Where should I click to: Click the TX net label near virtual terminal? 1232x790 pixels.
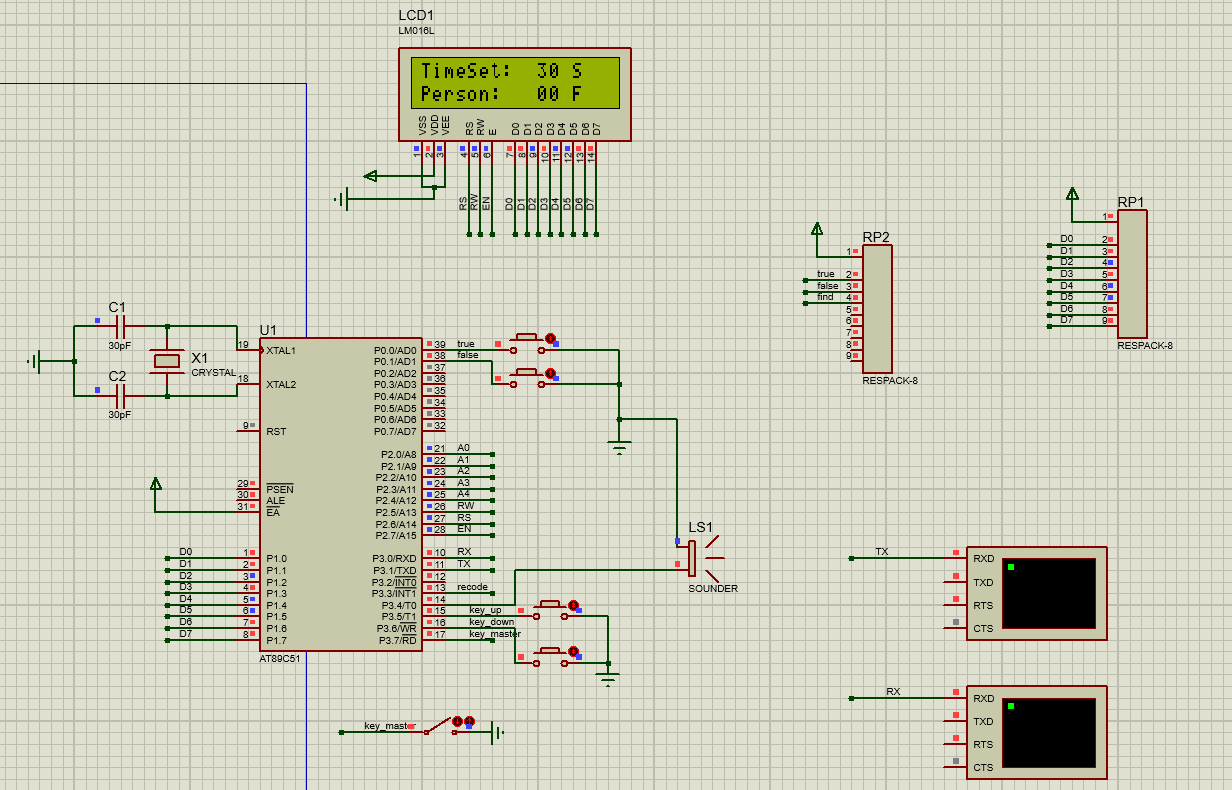click(881, 552)
